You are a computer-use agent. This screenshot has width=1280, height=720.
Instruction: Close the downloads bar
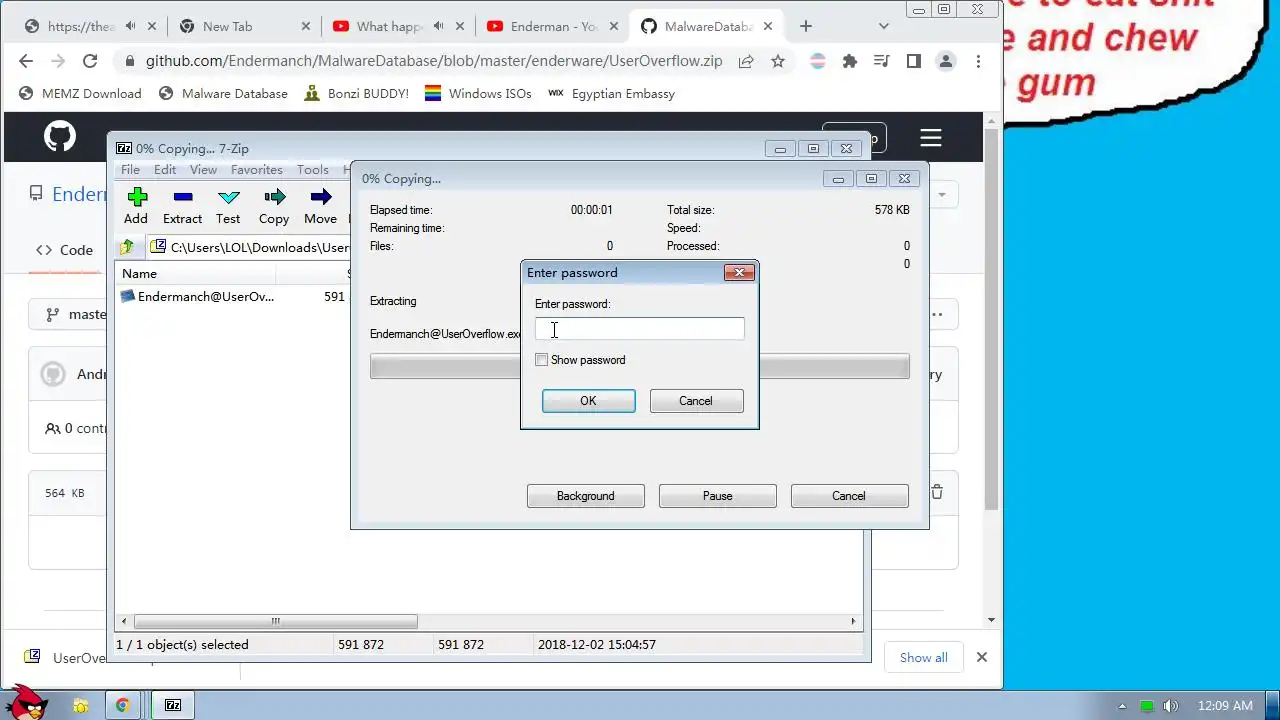point(982,657)
